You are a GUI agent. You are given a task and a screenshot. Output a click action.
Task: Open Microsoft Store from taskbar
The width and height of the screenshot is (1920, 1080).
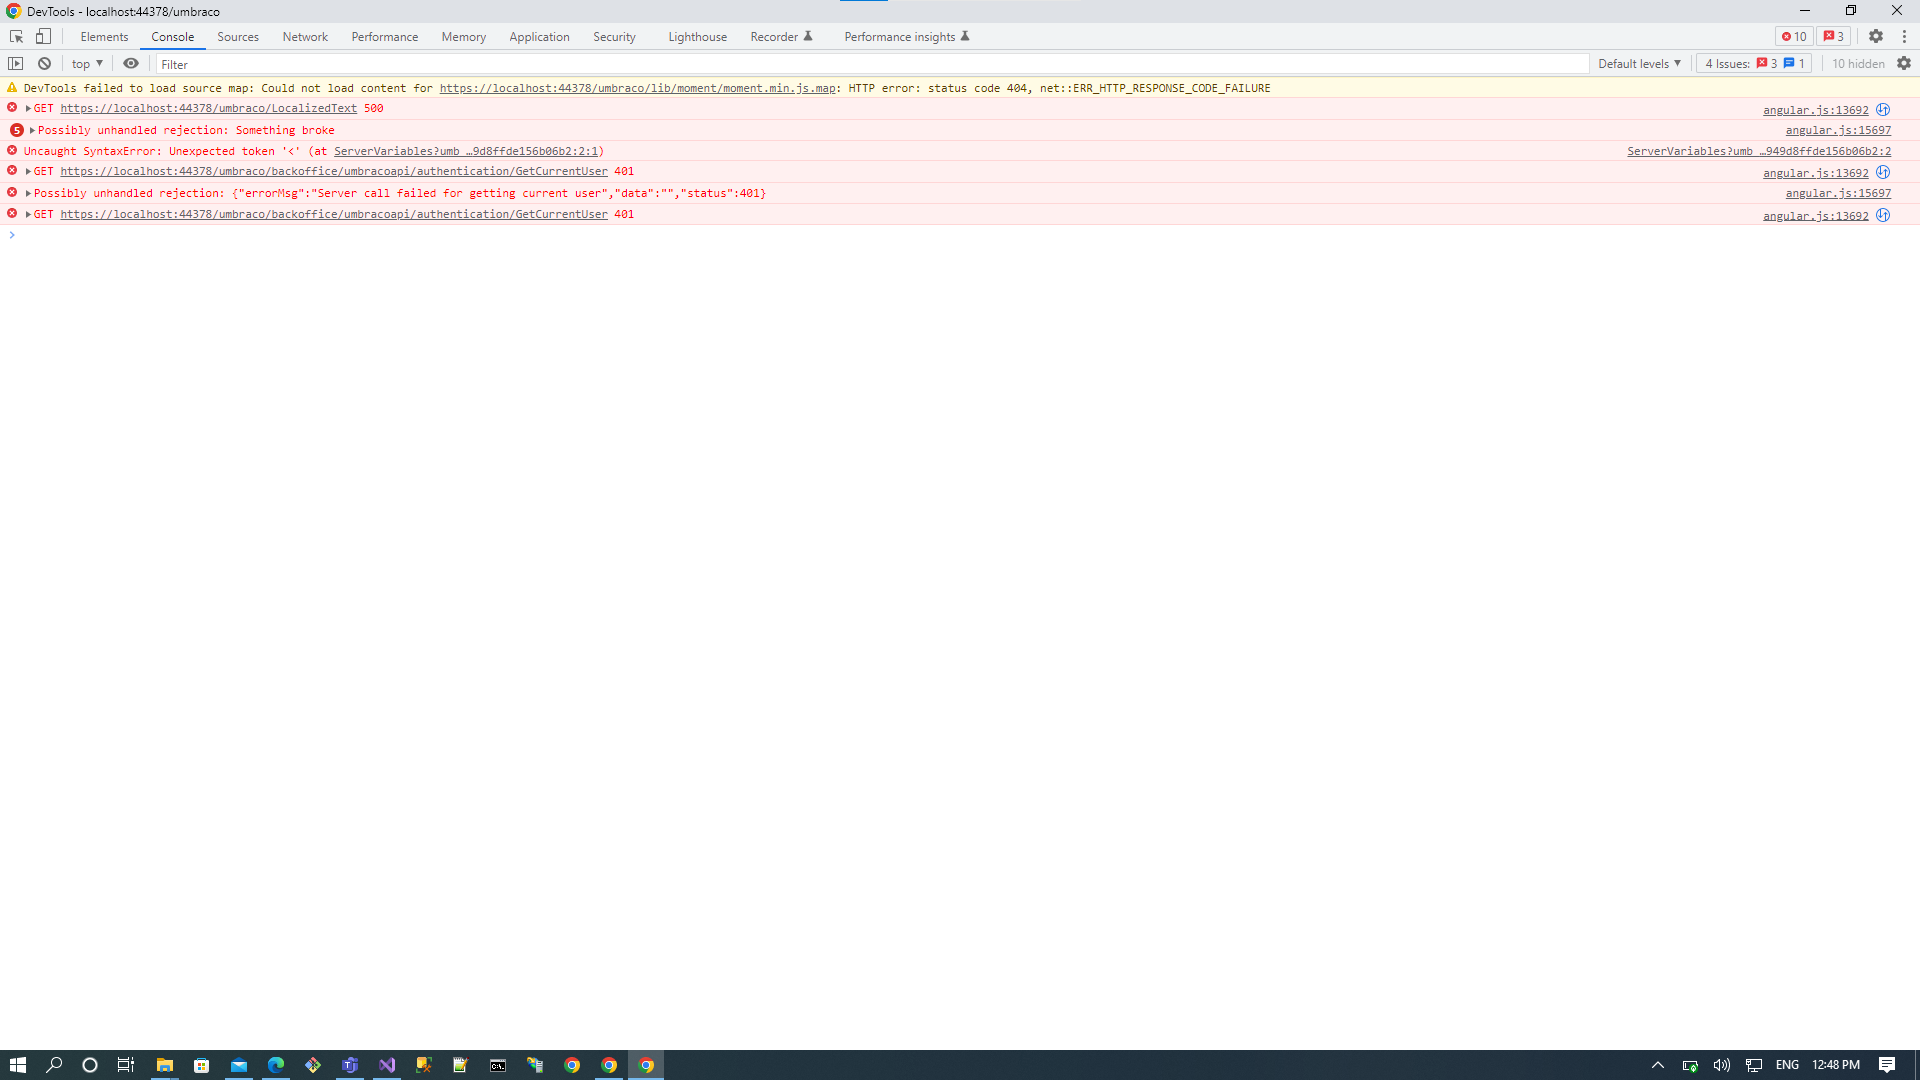coord(201,1065)
